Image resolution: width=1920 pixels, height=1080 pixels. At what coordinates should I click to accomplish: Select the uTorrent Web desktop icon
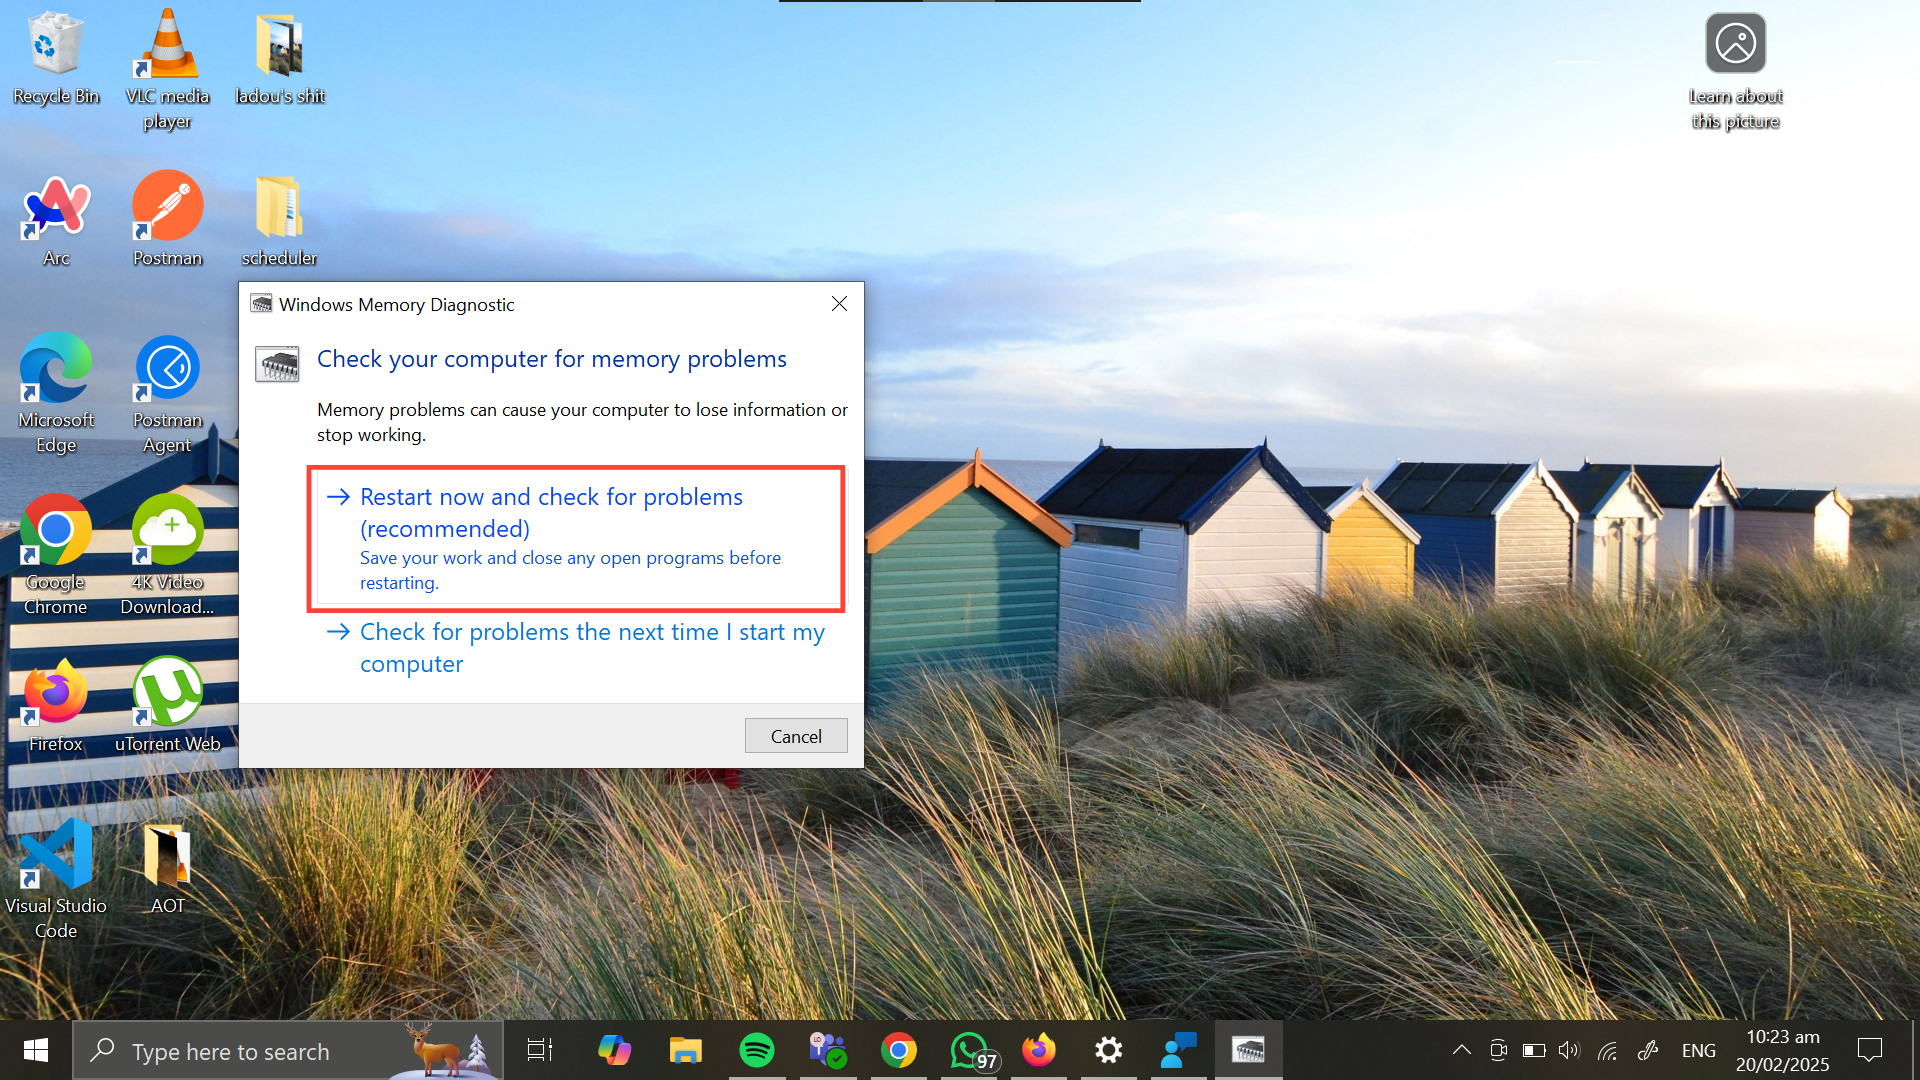167,704
